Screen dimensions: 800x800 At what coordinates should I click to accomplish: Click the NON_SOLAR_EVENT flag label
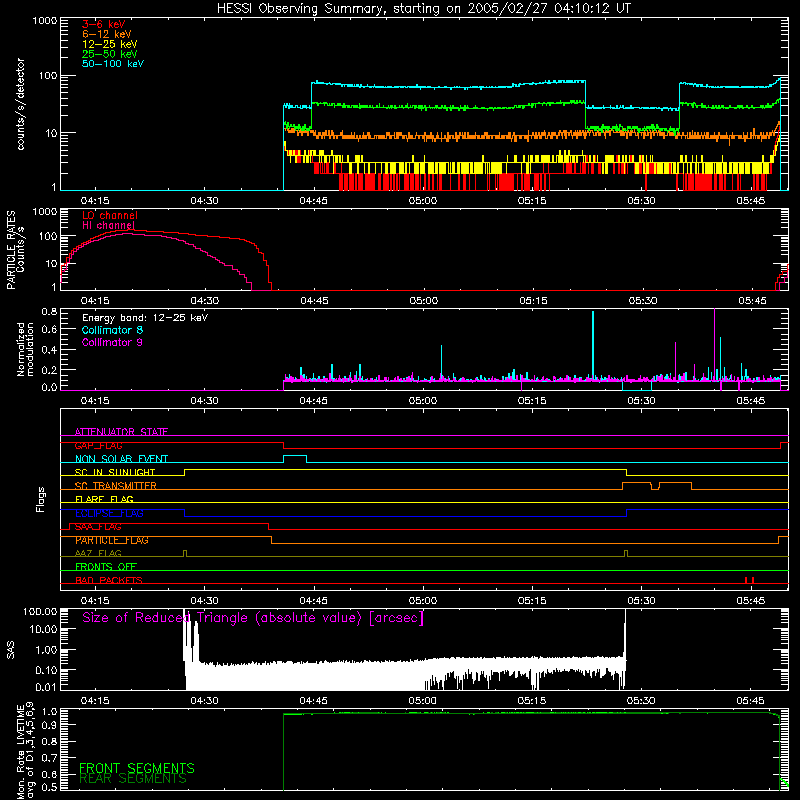click(121, 459)
